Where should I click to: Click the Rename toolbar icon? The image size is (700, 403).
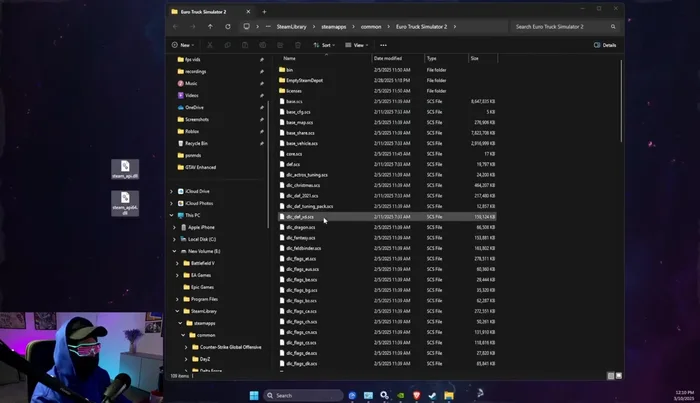262,45
